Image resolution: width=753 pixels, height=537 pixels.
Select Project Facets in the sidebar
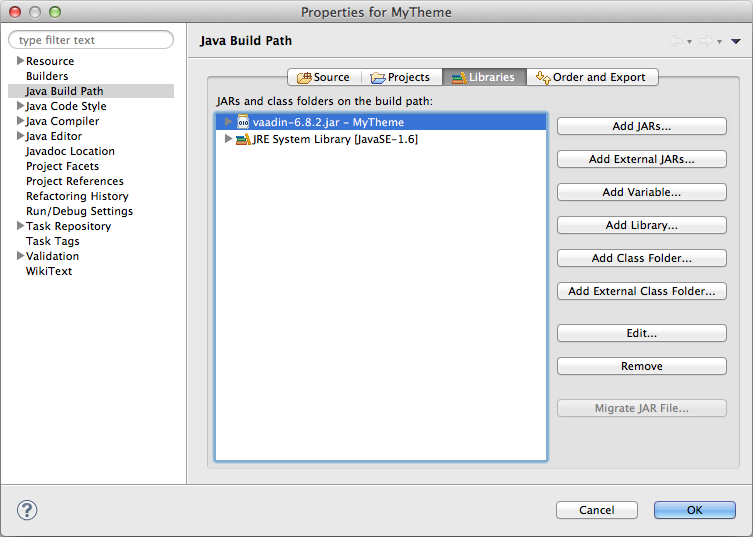(62, 166)
